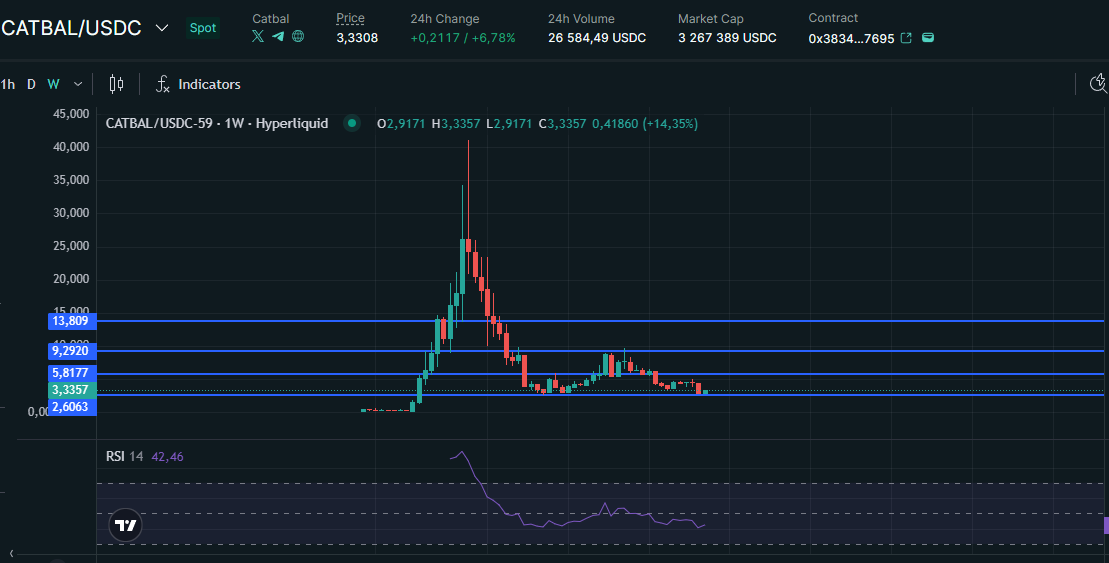
Task: Click the 24h Volume value 26 584,49 USDC
Action: 597,38
